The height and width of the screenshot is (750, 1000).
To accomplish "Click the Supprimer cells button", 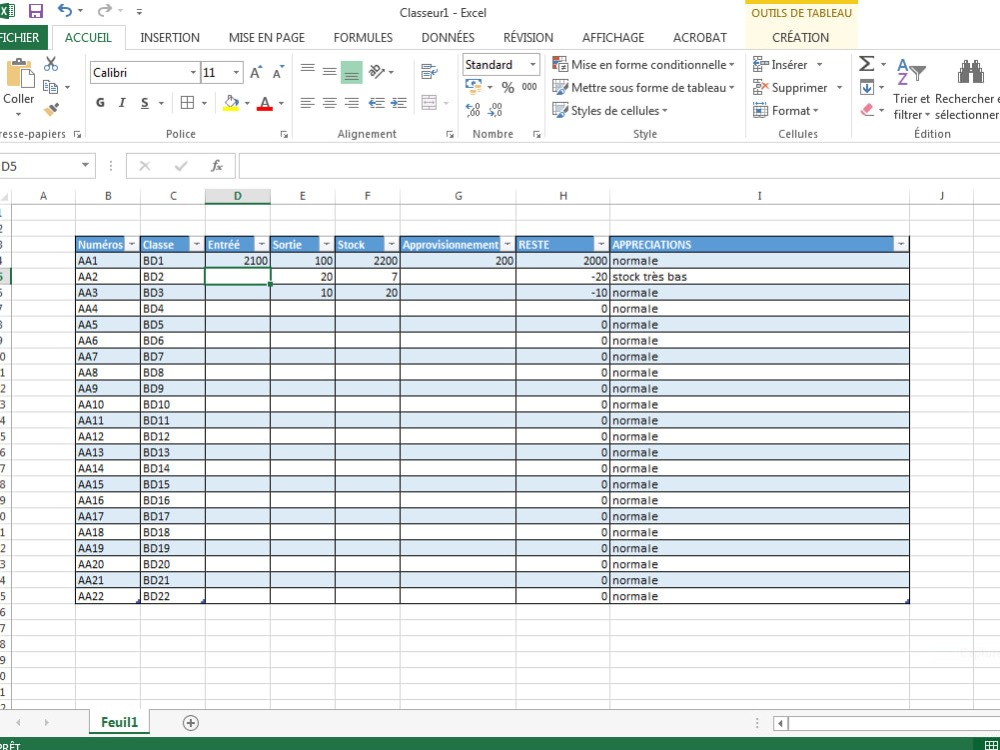I will coord(797,87).
